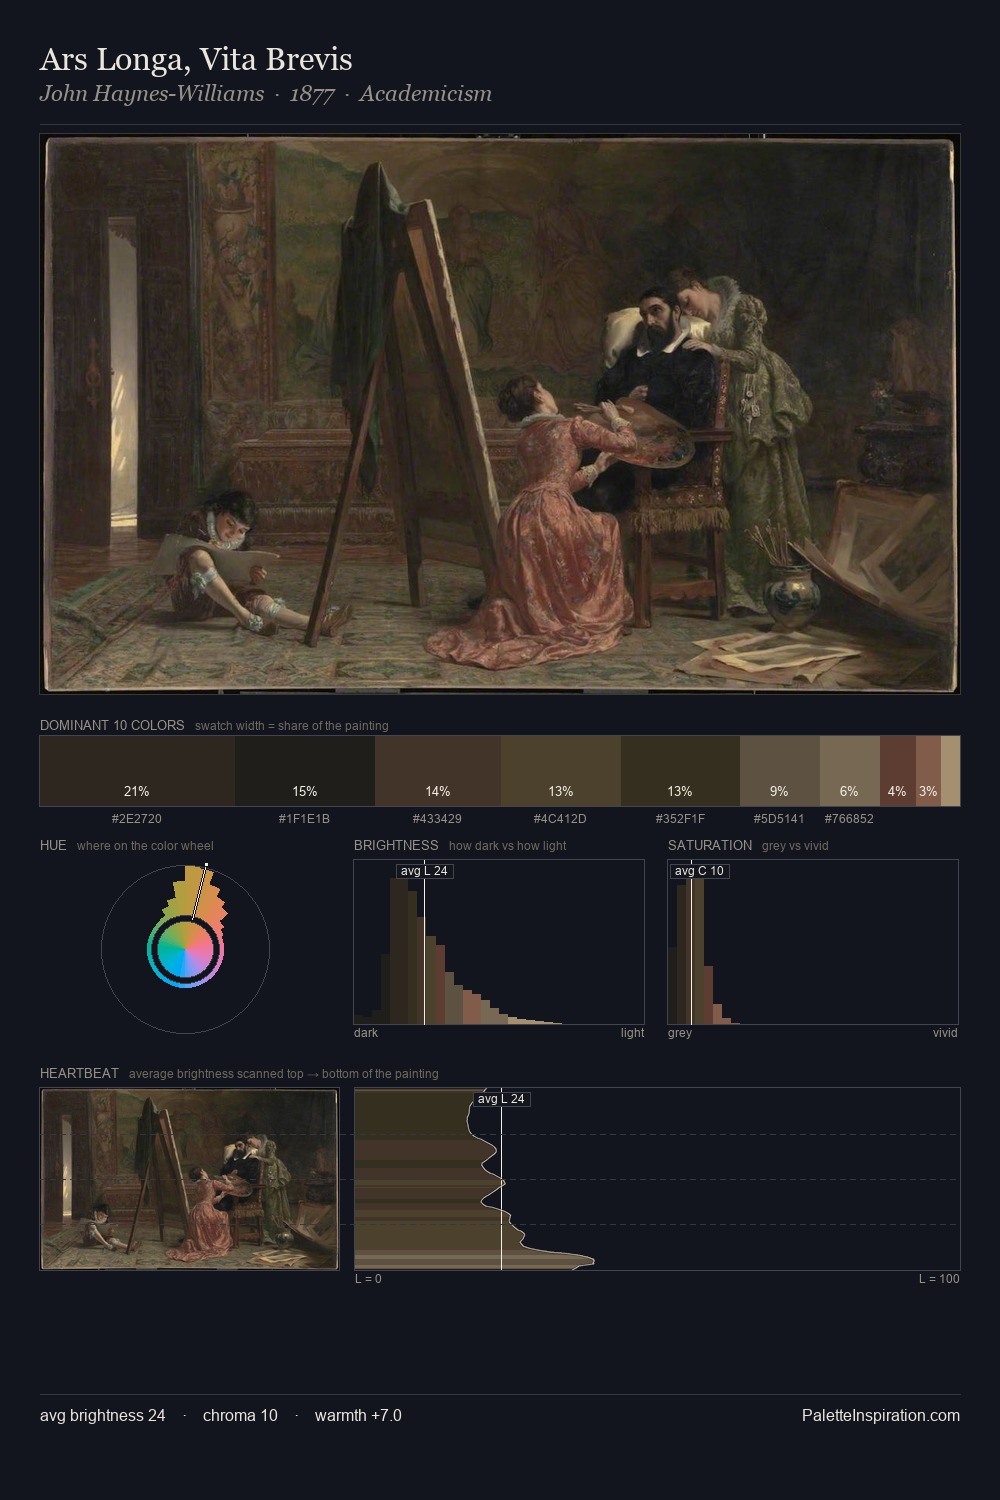Pick the 4% reddish-brown swatch

(x=898, y=771)
